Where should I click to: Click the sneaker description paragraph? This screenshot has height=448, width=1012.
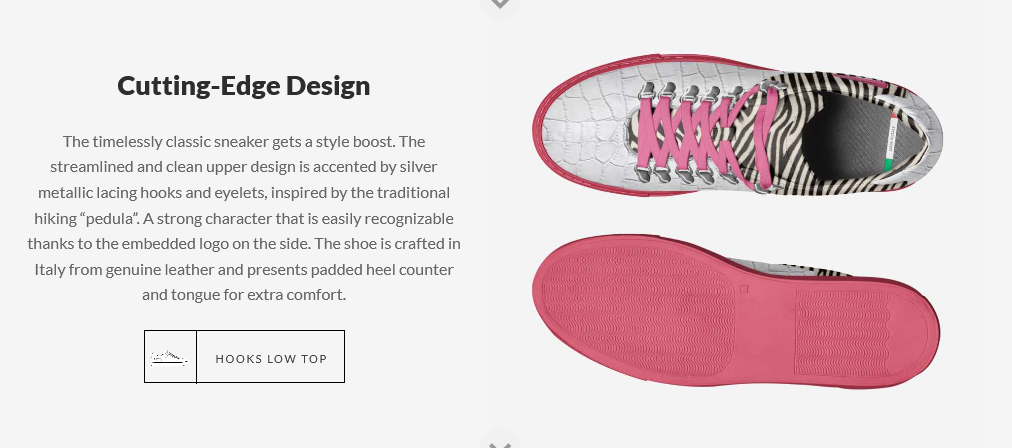pos(244,217)
